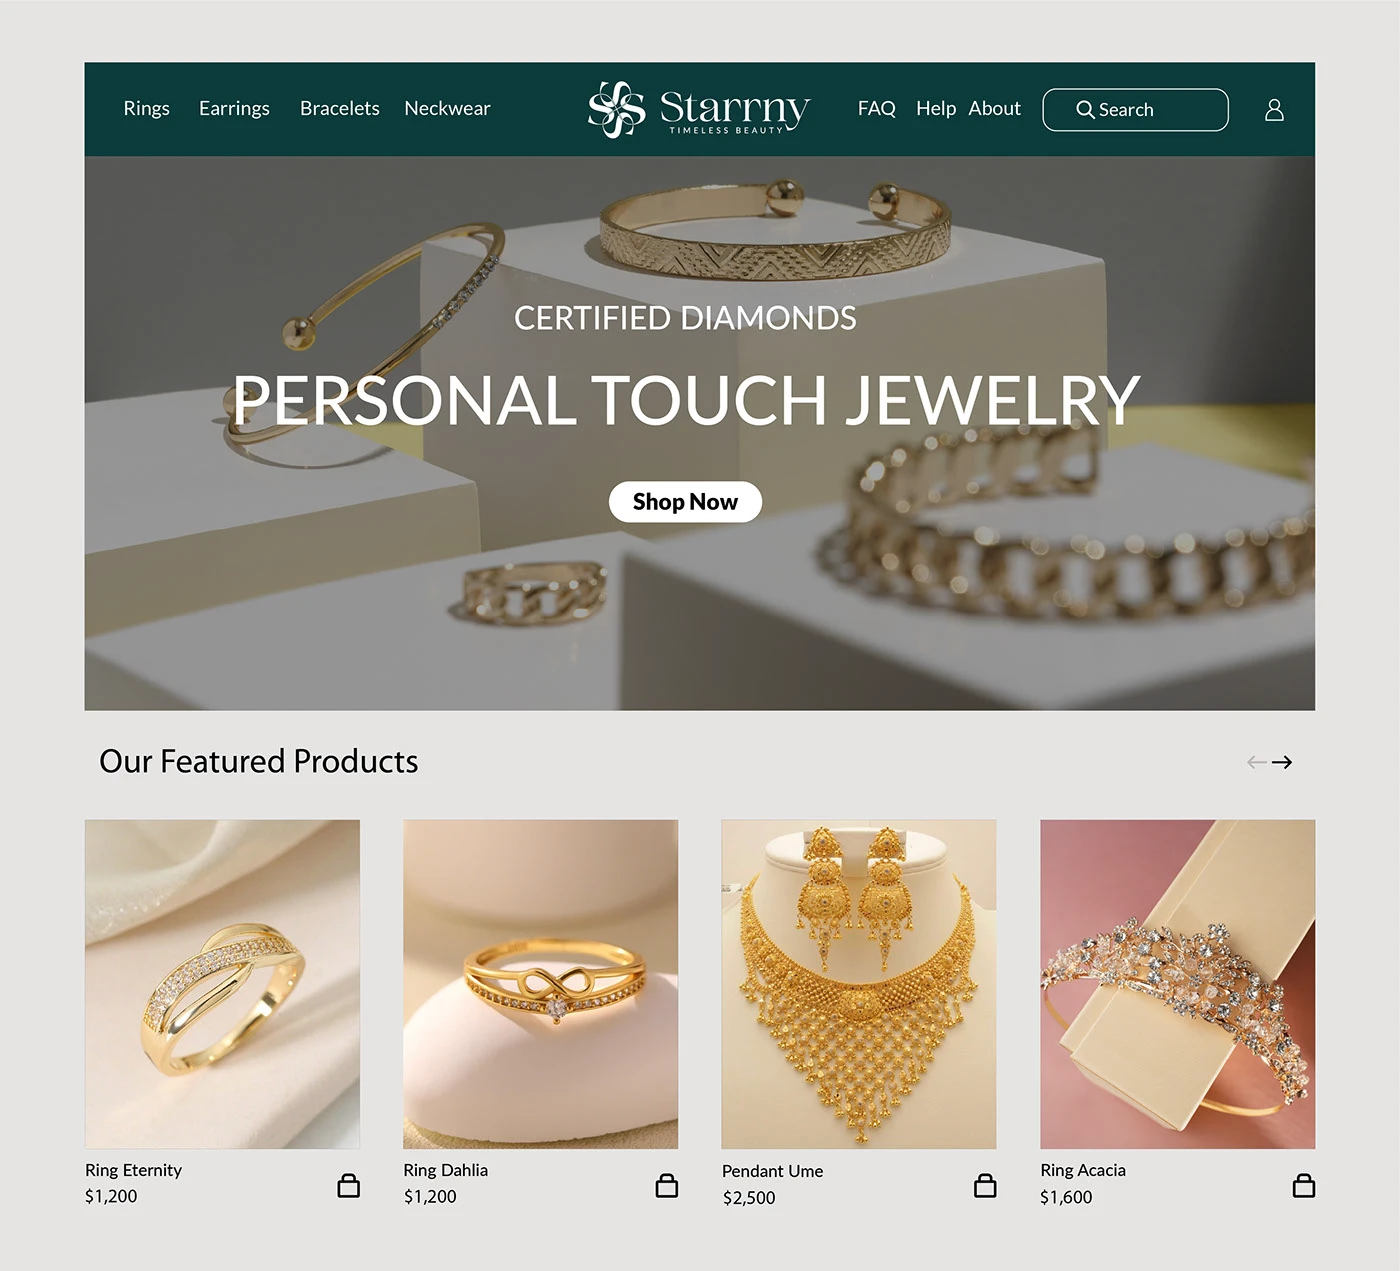The width and height of the screenshot is (1400, 1271).
Task: Focus the Search input field
Action: (1135, 109)
